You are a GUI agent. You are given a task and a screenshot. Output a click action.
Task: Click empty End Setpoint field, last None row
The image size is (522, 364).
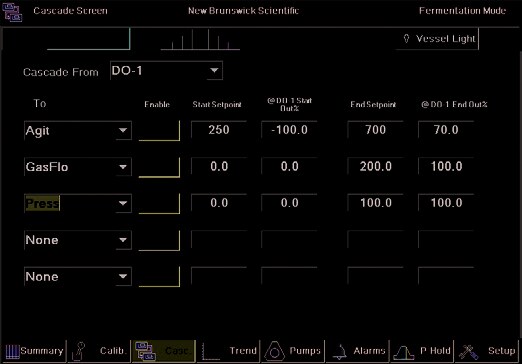(375, 276)
